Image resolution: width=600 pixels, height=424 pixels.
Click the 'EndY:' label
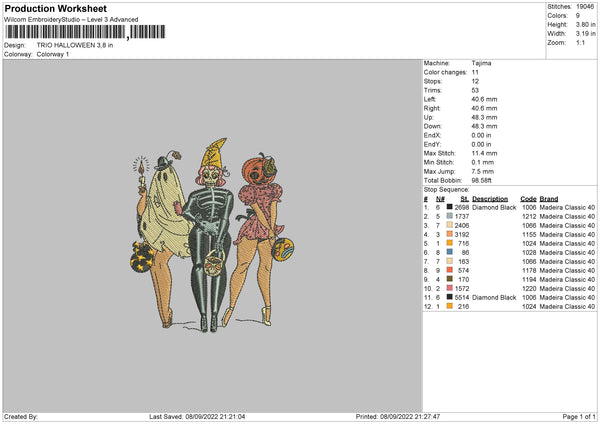coord(432,144)
